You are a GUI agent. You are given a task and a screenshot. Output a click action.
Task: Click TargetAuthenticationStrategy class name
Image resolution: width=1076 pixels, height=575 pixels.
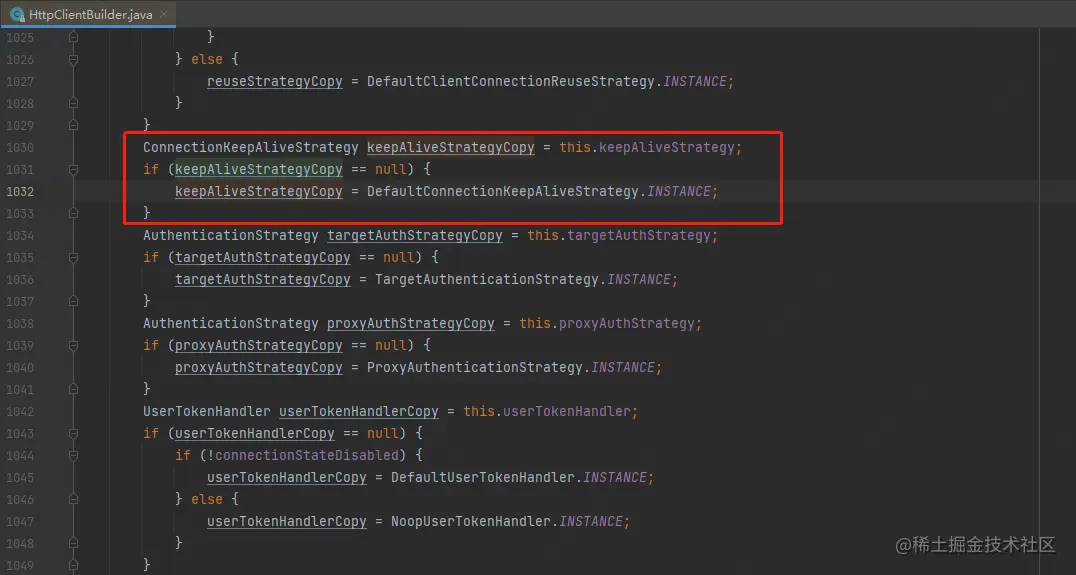coord(487,279)
